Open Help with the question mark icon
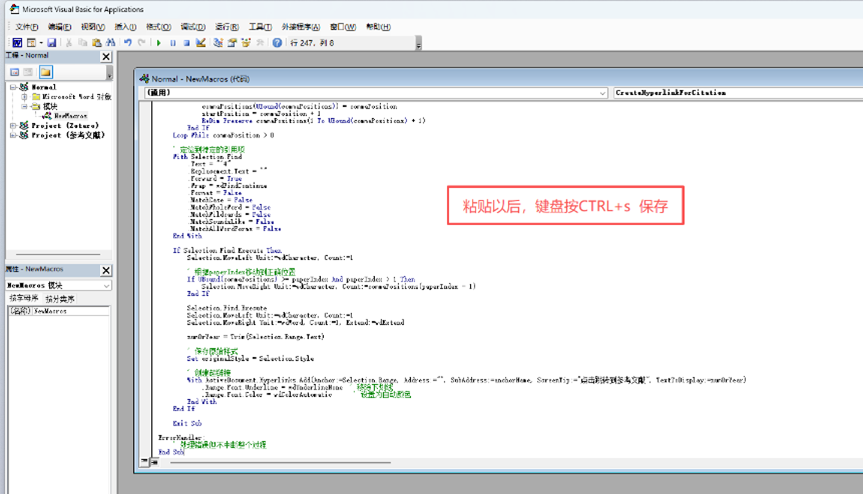 point(277,43)
